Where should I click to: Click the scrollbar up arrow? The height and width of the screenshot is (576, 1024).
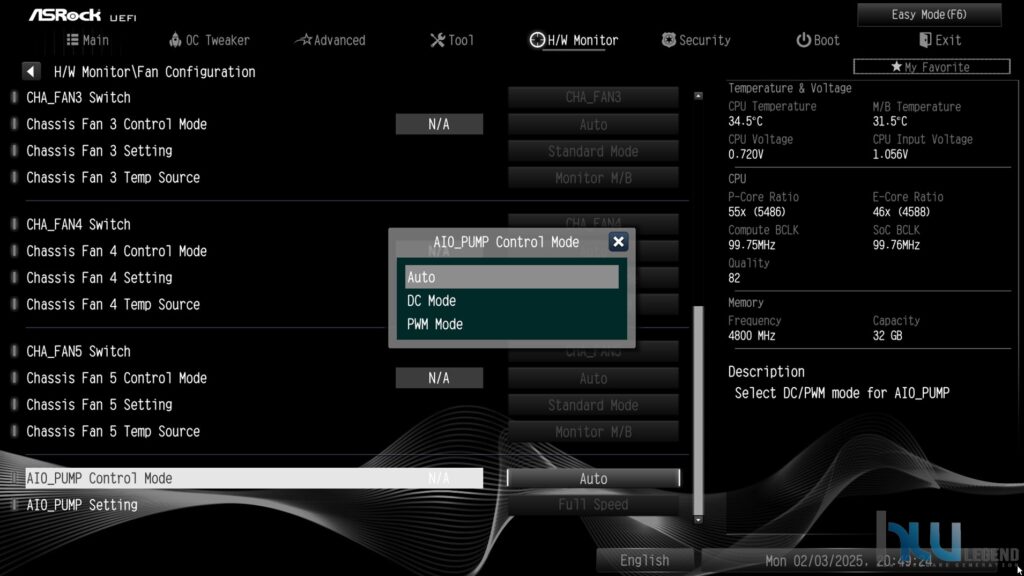pyautogui.click(x=698, y=96)
